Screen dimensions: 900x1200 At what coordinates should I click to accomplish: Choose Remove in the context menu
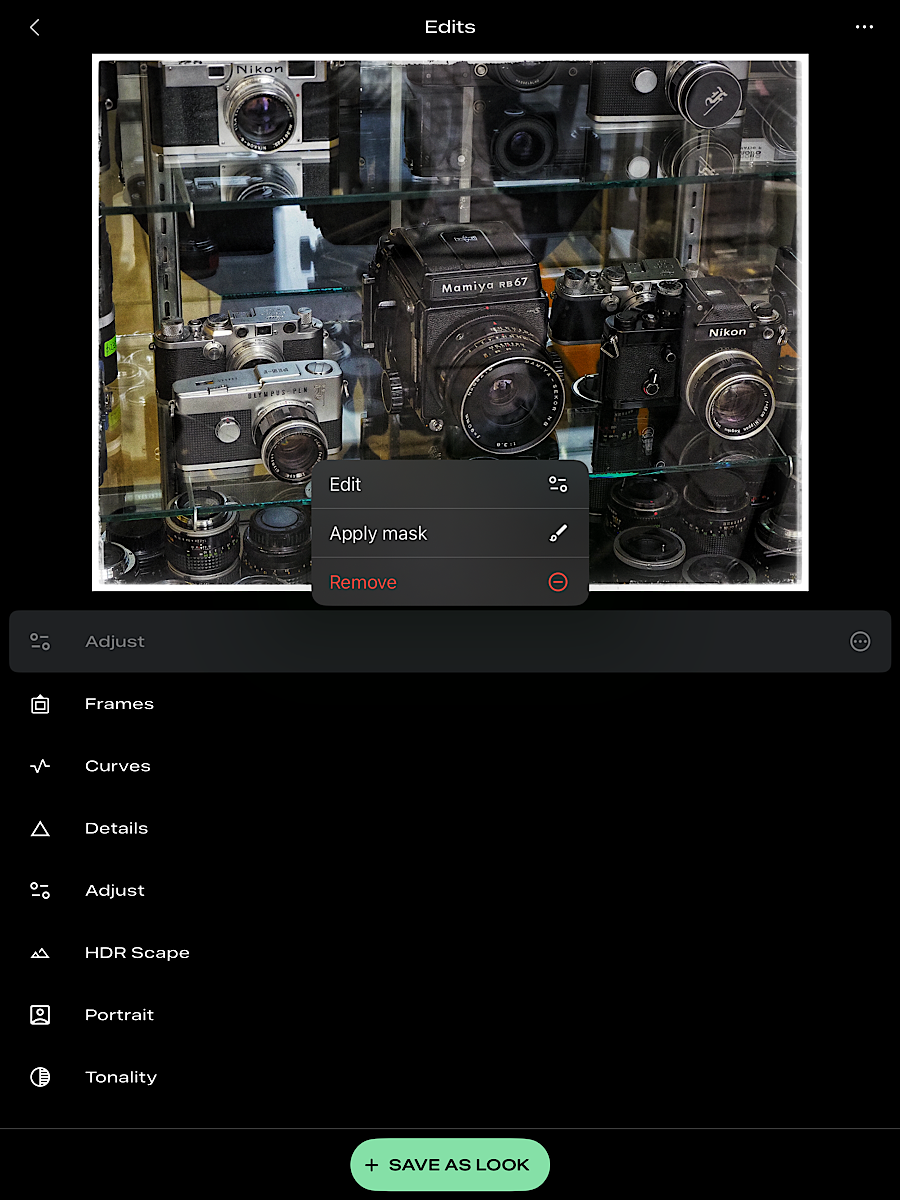point(450,582)
